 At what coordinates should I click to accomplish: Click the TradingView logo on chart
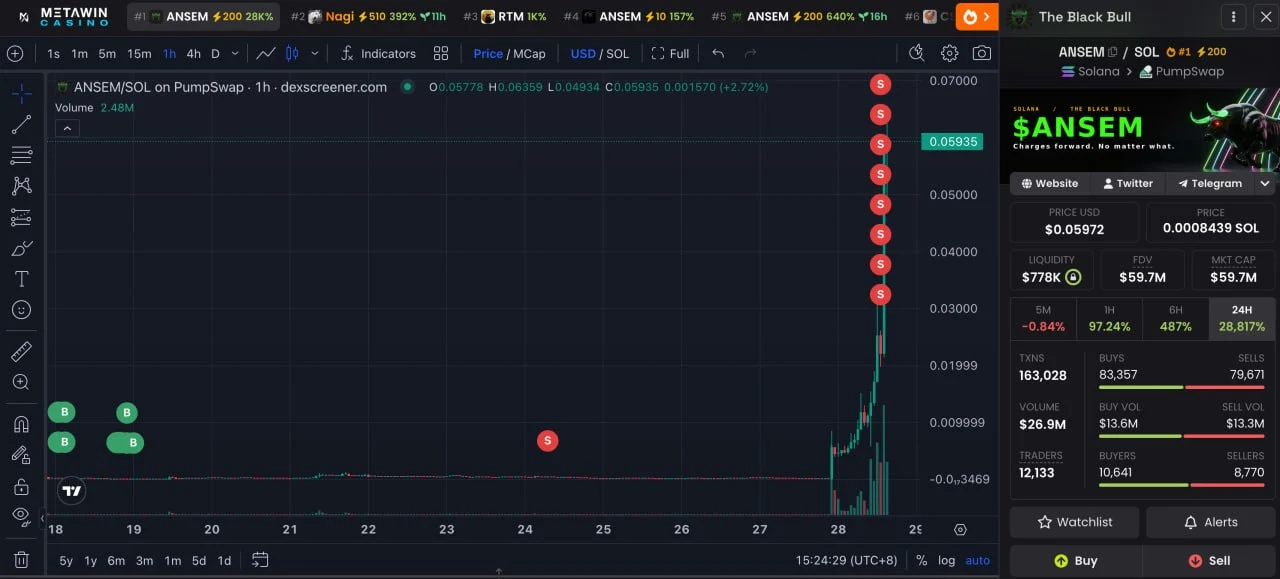coord(71,491)
